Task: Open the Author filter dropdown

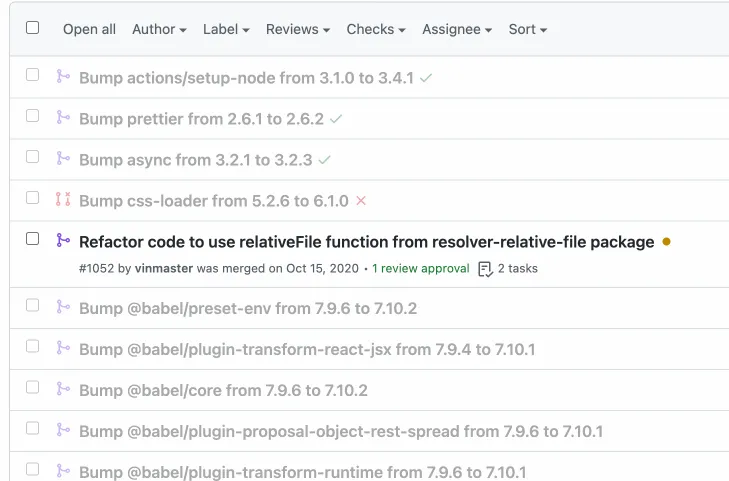Action: [159, 29]
